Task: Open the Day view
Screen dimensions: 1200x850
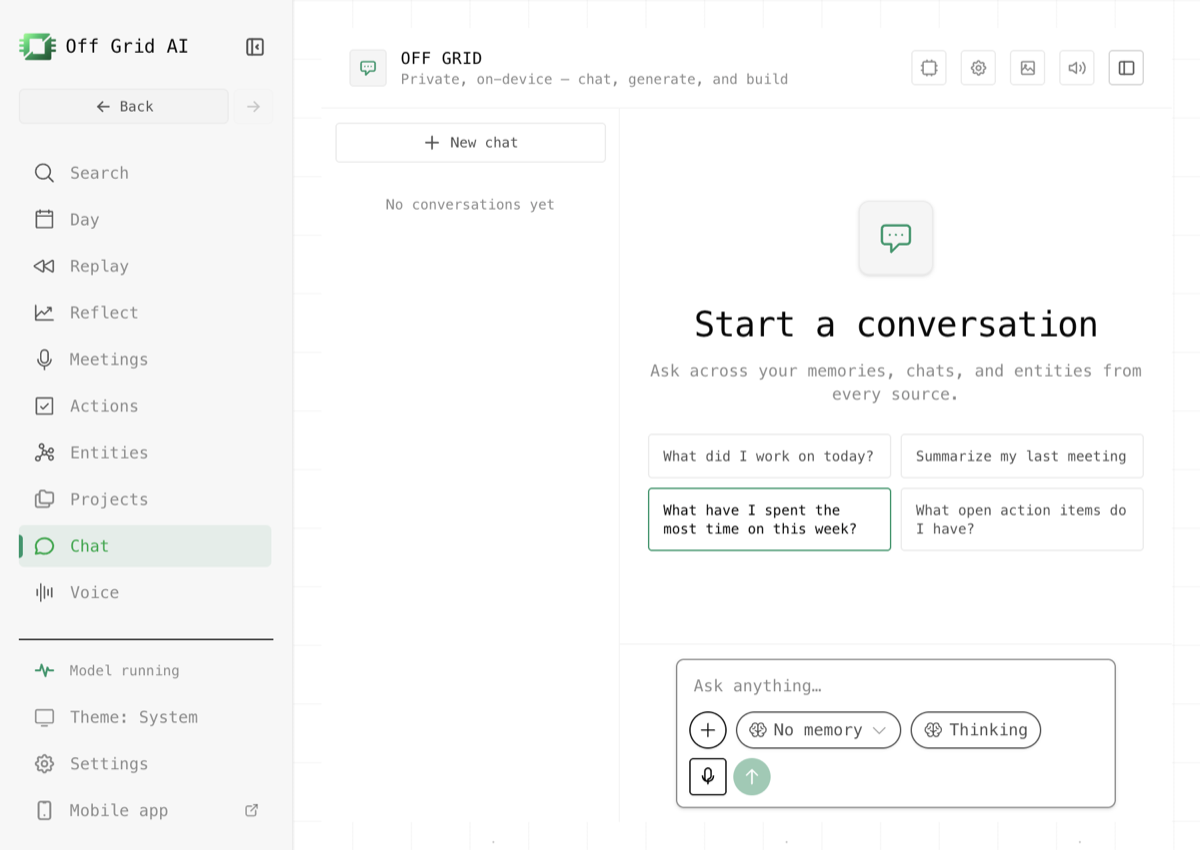Action: (x=145, y=220)
